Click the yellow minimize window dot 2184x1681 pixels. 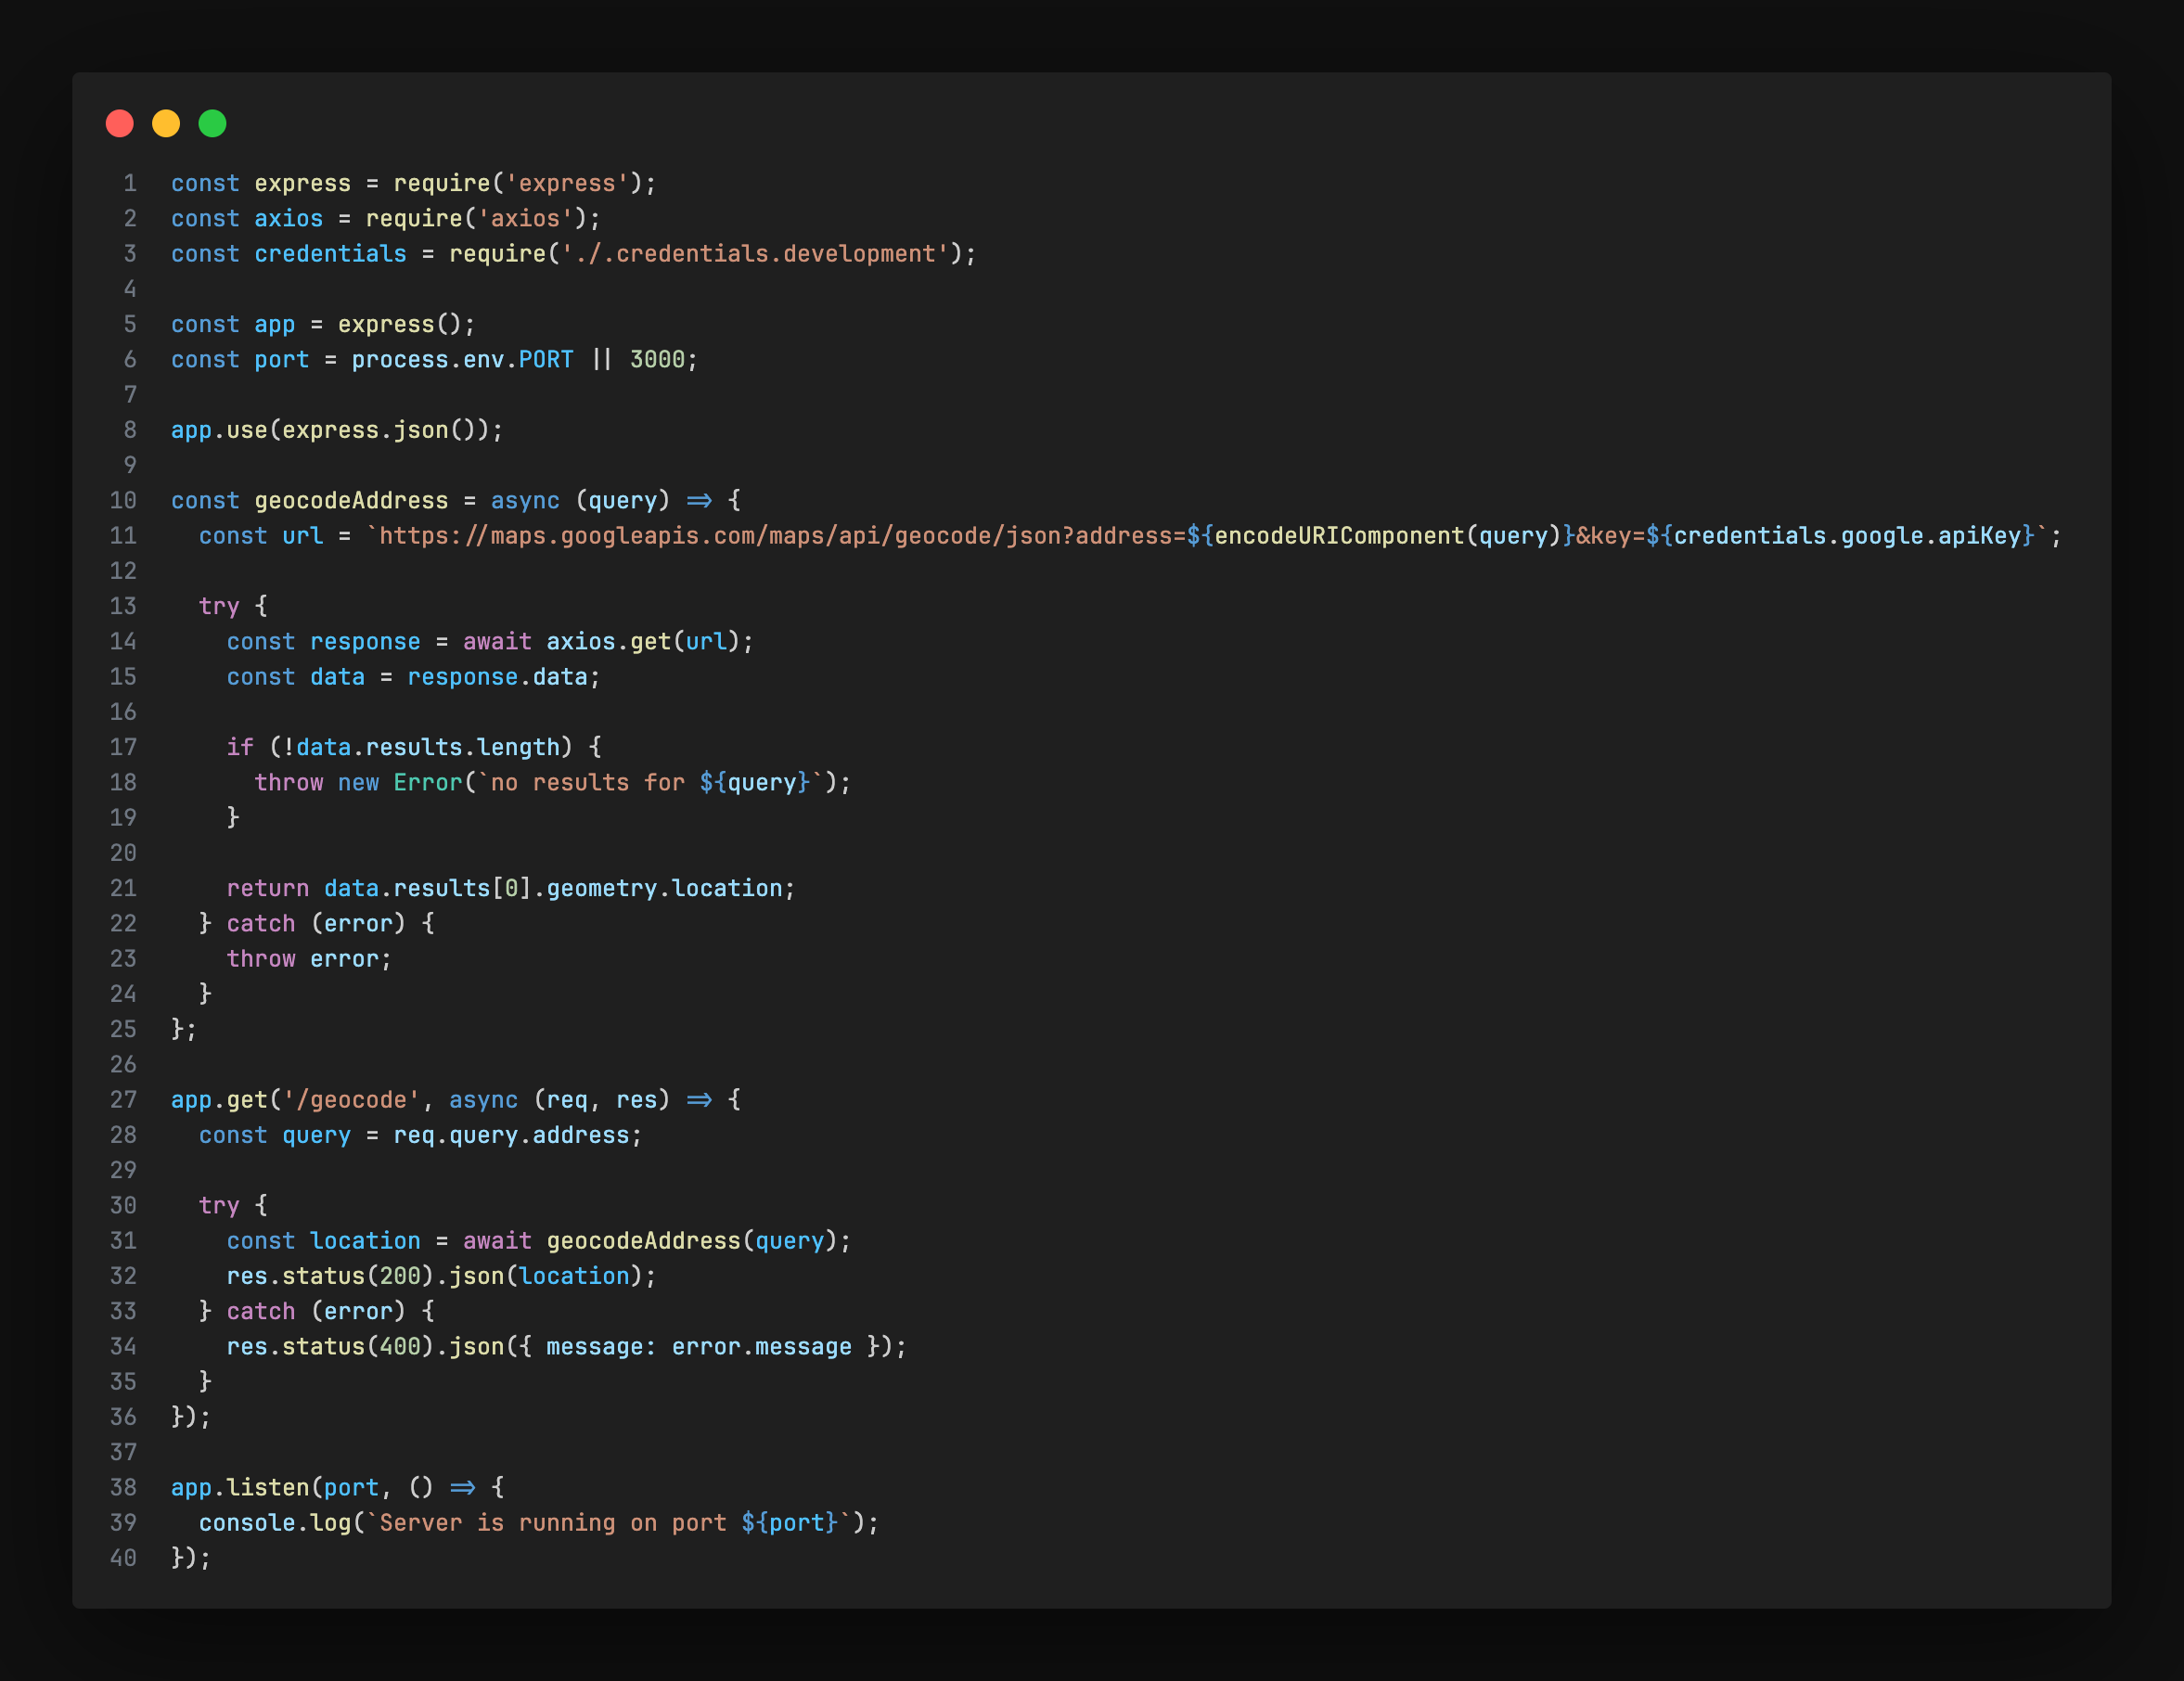pyautogui.click(x=166, y=123)
